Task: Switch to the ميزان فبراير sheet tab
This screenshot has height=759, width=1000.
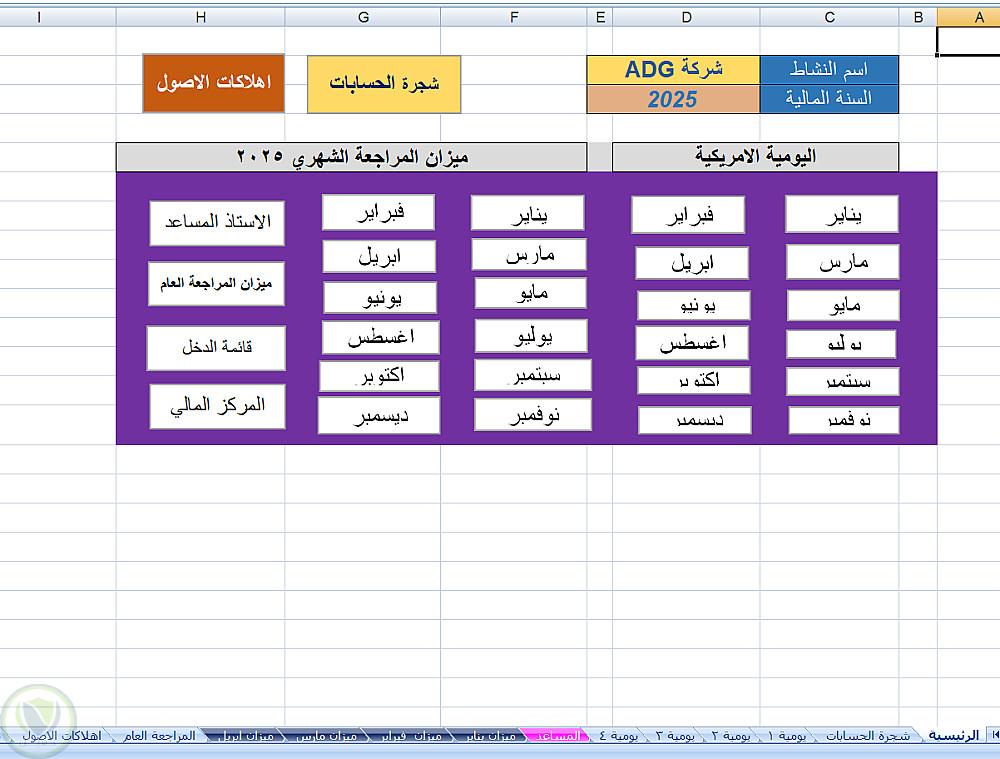Action: 411,735
